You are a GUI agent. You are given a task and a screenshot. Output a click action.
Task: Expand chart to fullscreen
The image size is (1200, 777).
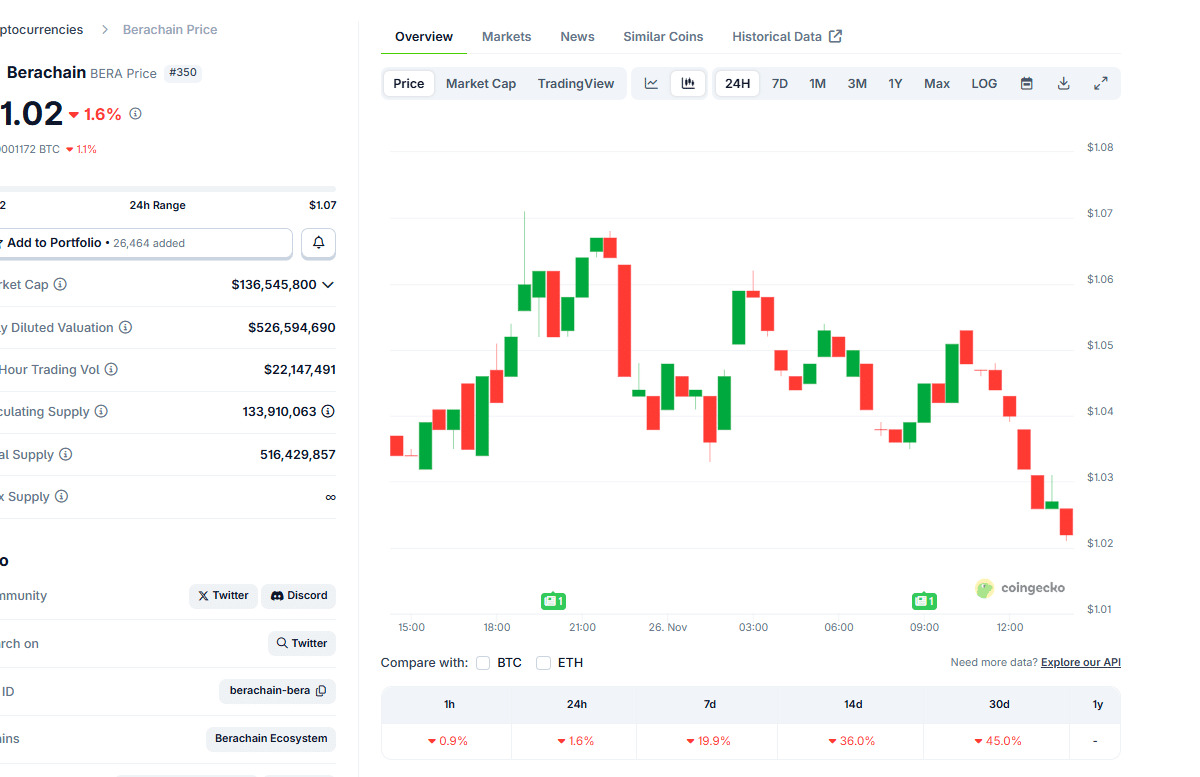pyautogui.click(x=1101, y=84)
